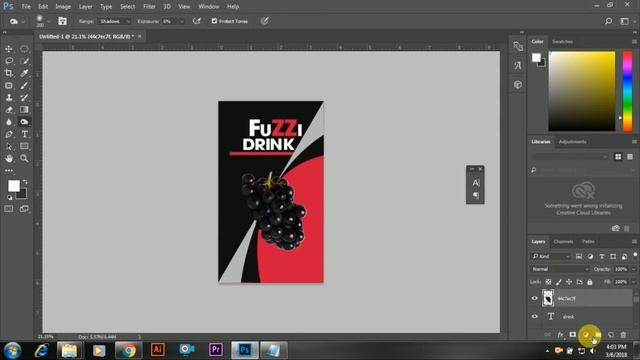
Task: Switch to the Channels tab
Action: click(x=563, y=242)
